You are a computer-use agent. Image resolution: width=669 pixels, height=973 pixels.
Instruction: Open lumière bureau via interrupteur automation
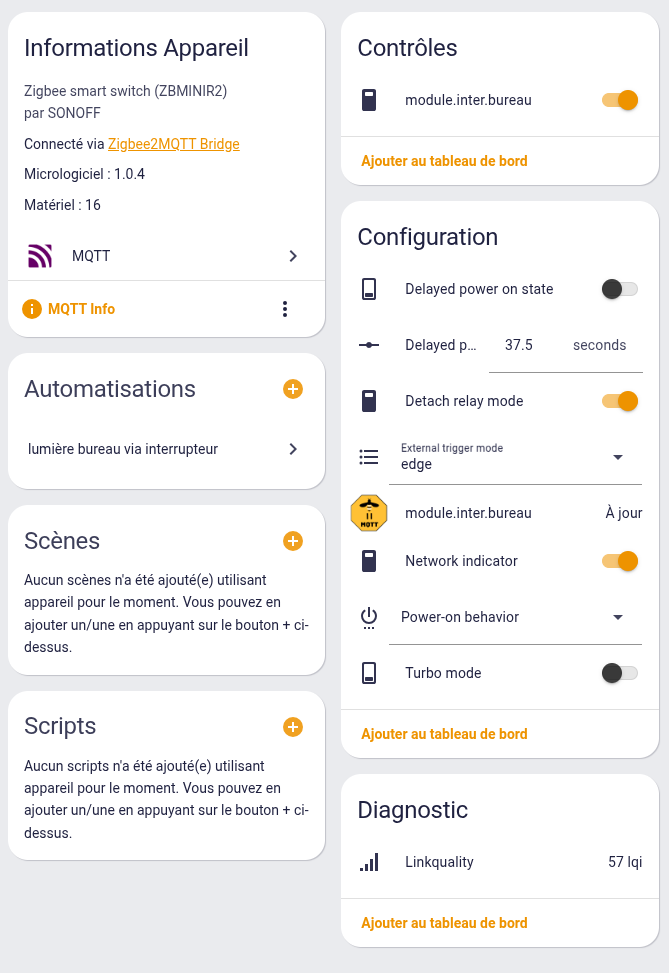(x=166, y=449)
